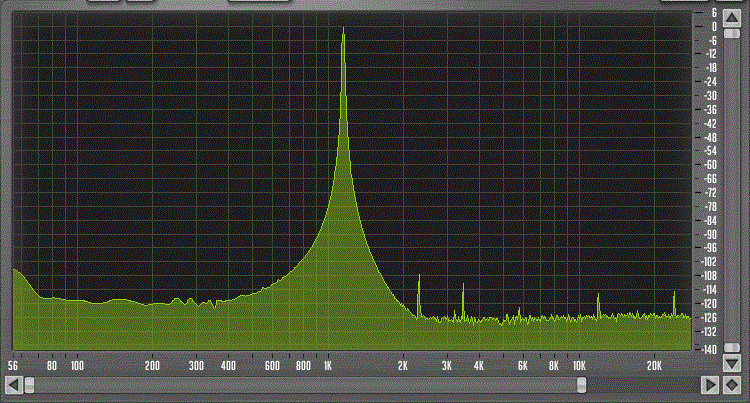The width and height of the screenshot is (750, 403).
Task: Grab the left handle of horizontal range slider
Action: point(30,385)
